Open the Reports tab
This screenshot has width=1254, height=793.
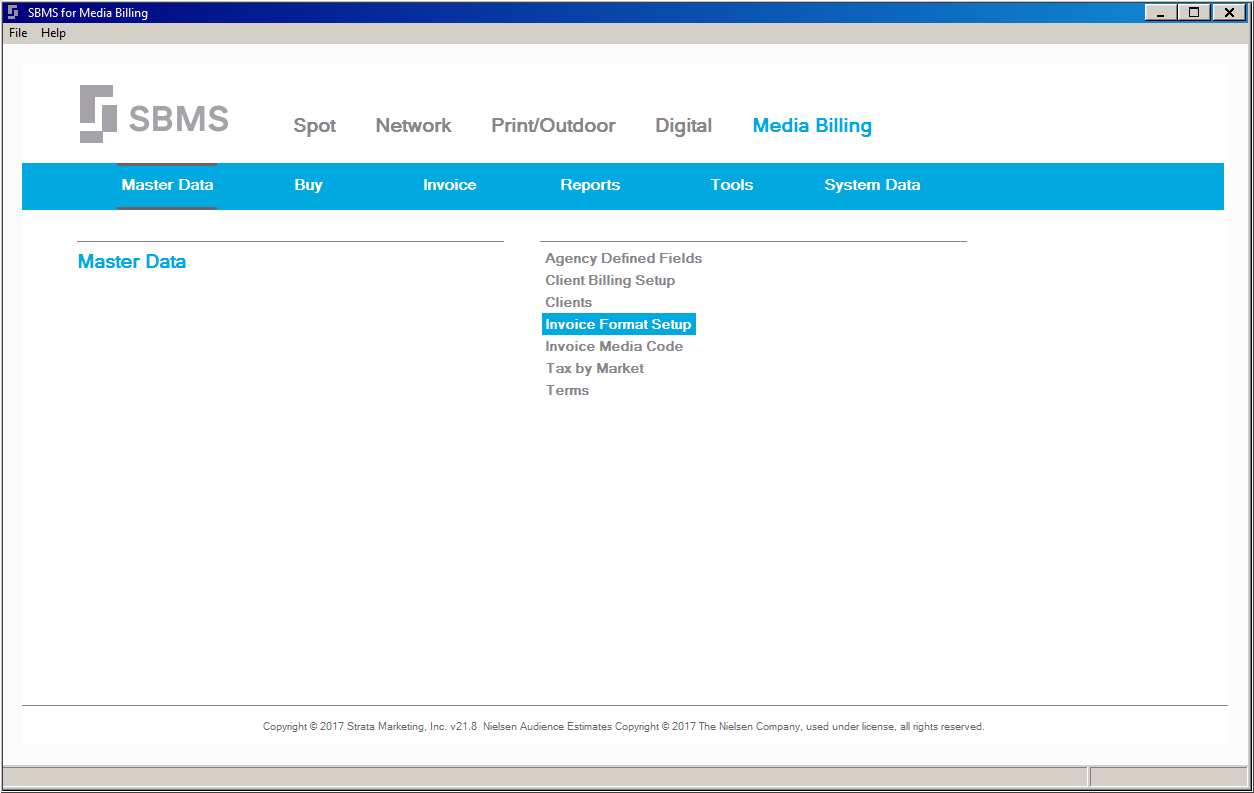590,185
